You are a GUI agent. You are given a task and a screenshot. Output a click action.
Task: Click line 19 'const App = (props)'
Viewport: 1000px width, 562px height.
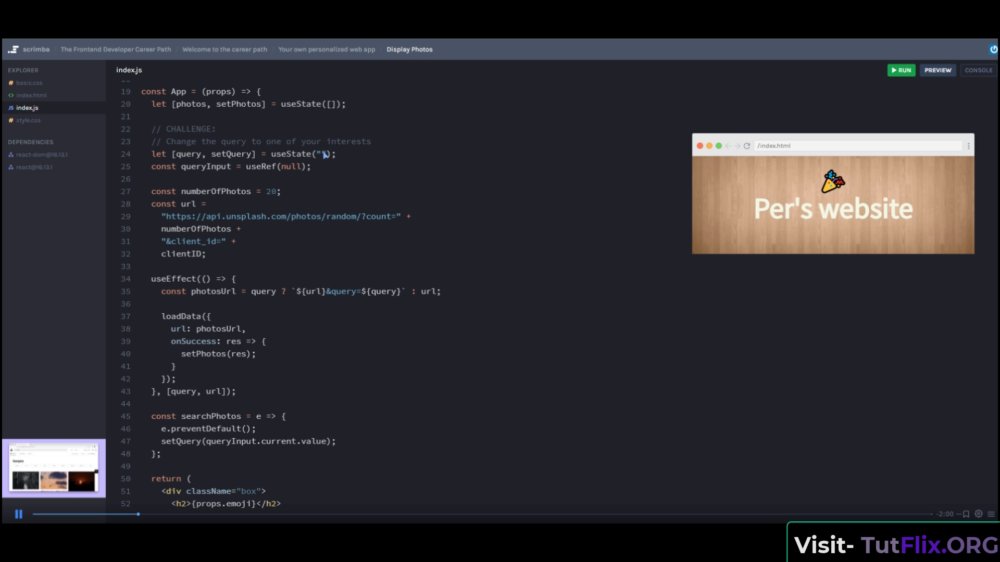201,91
